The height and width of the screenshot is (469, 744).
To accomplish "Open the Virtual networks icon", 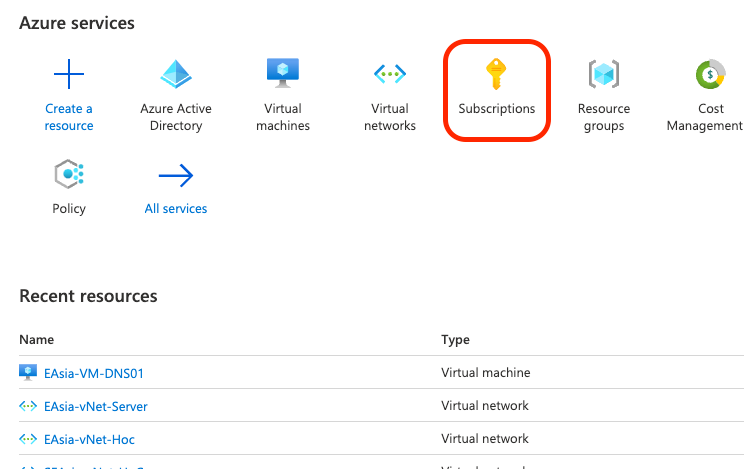I will click(x=390, y=74).
